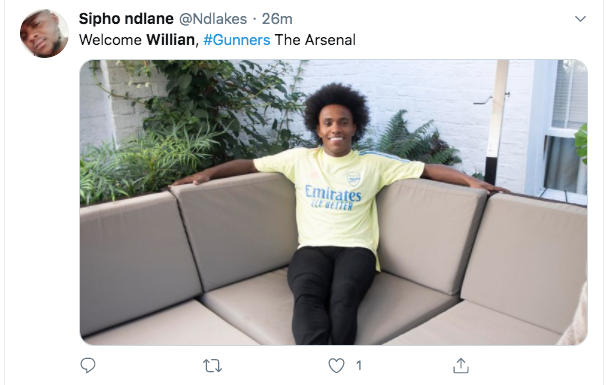Image resolution: width=607 pixels, height=385 pixels.
Task: Reply to the tweet using the speech bubble icon
Action: (x=88, y=365)
